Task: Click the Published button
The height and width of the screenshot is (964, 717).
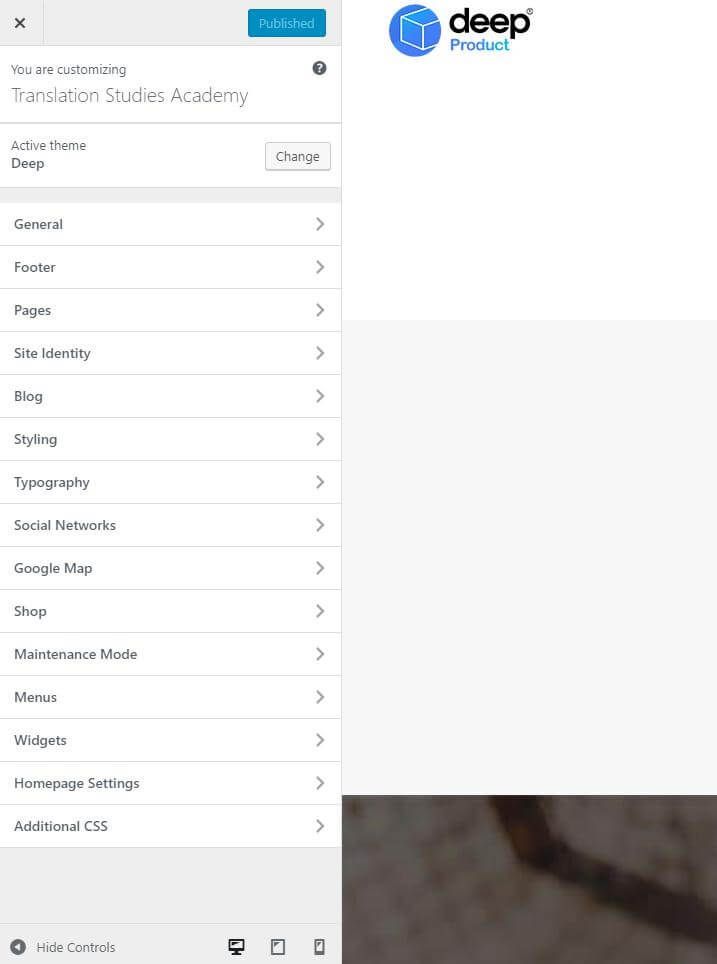Action: [x=287, y=23]
